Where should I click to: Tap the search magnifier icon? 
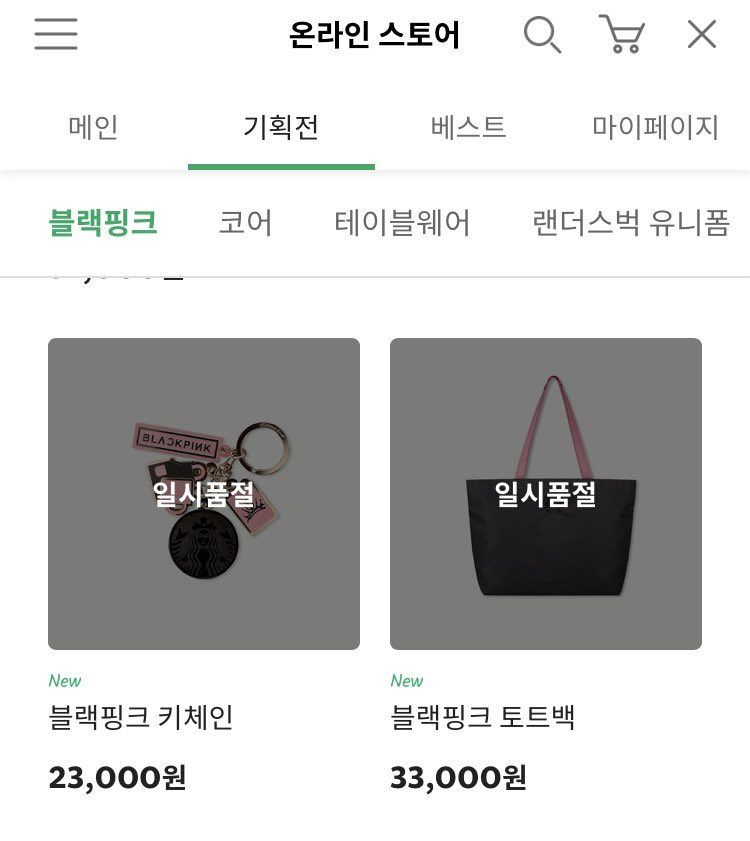542,35
